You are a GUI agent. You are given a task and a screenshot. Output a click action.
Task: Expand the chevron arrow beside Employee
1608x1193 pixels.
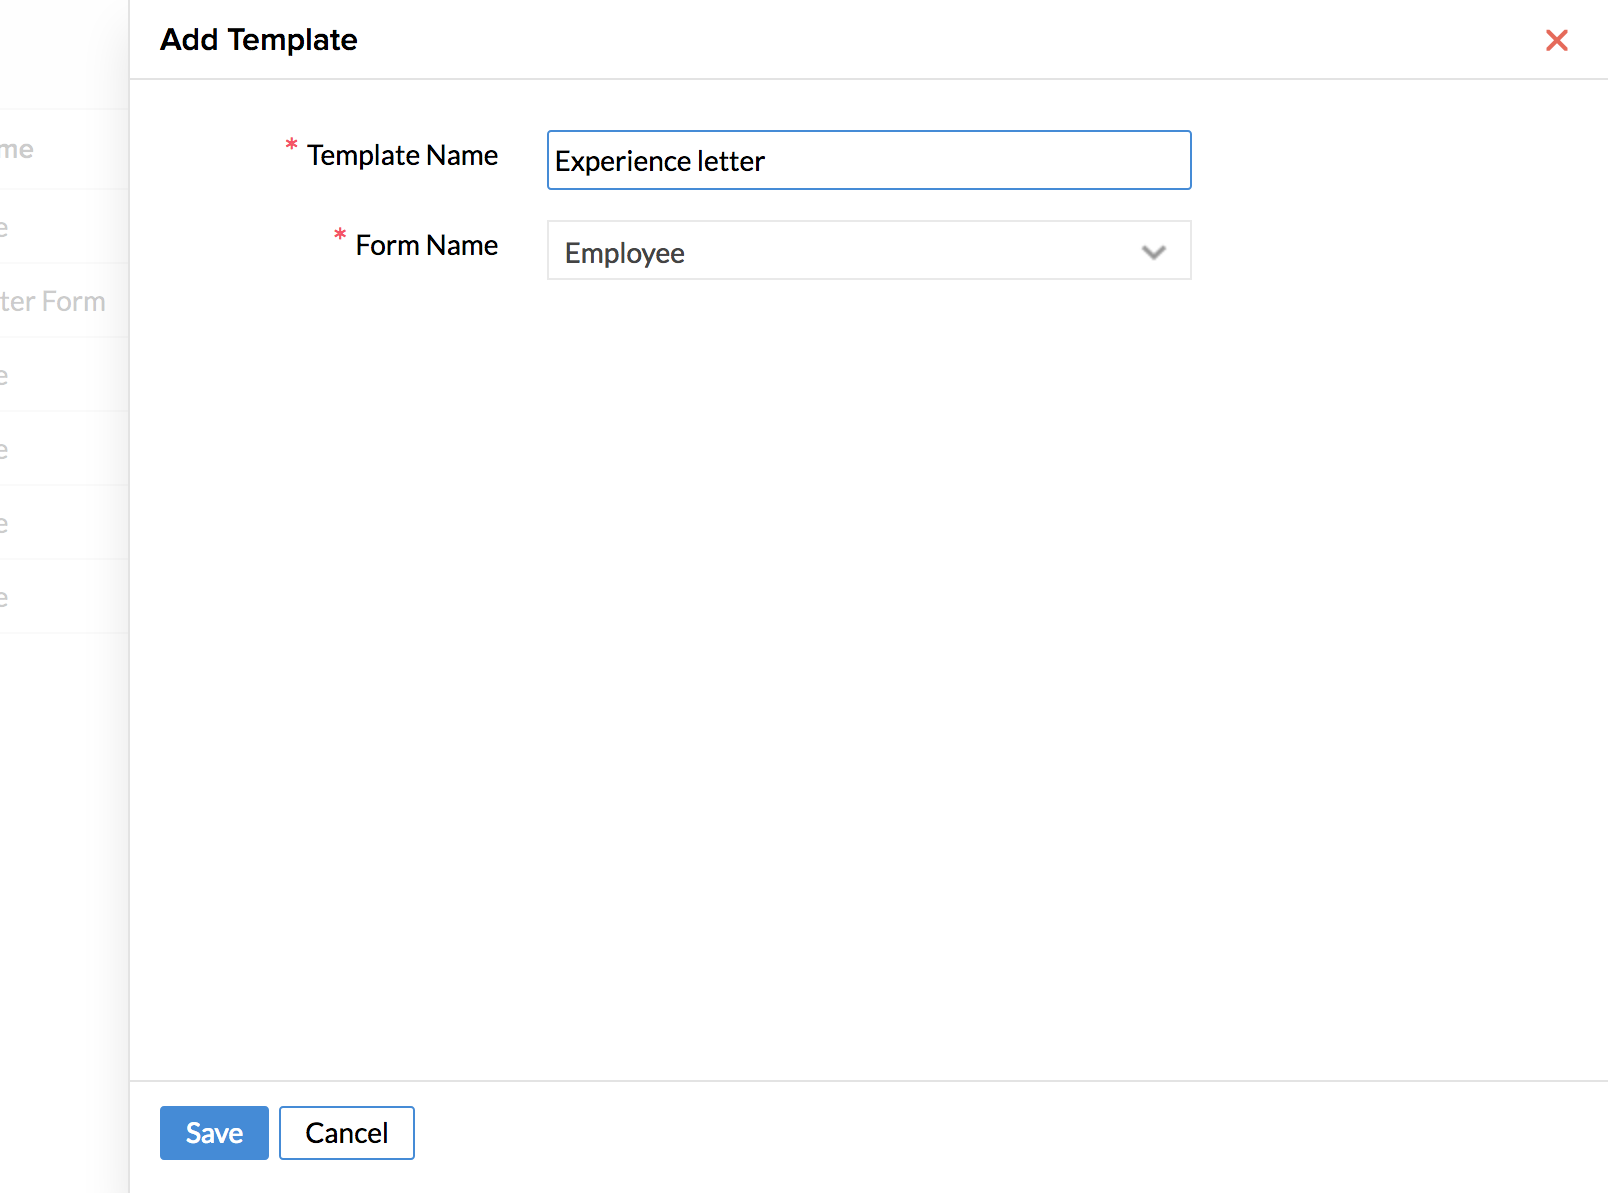tap(1153, 252)
